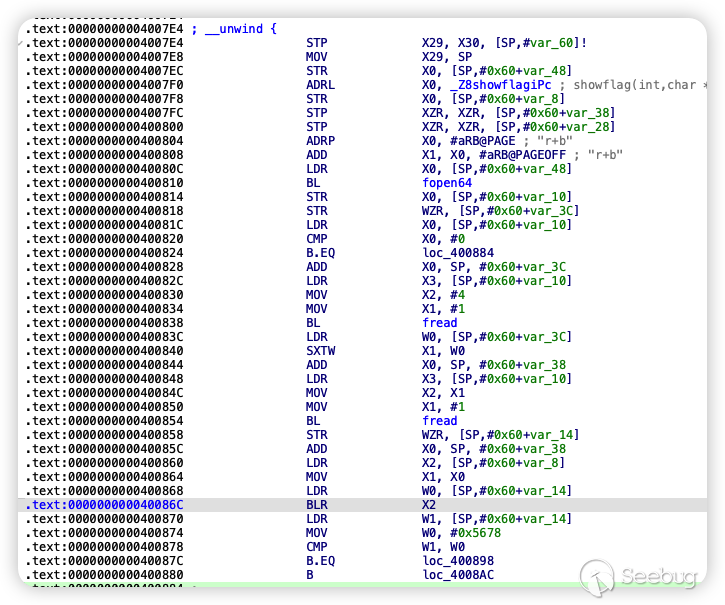Click the Seebug logo icon watermark
Viewport: 725px width, 605px height.
597,576
